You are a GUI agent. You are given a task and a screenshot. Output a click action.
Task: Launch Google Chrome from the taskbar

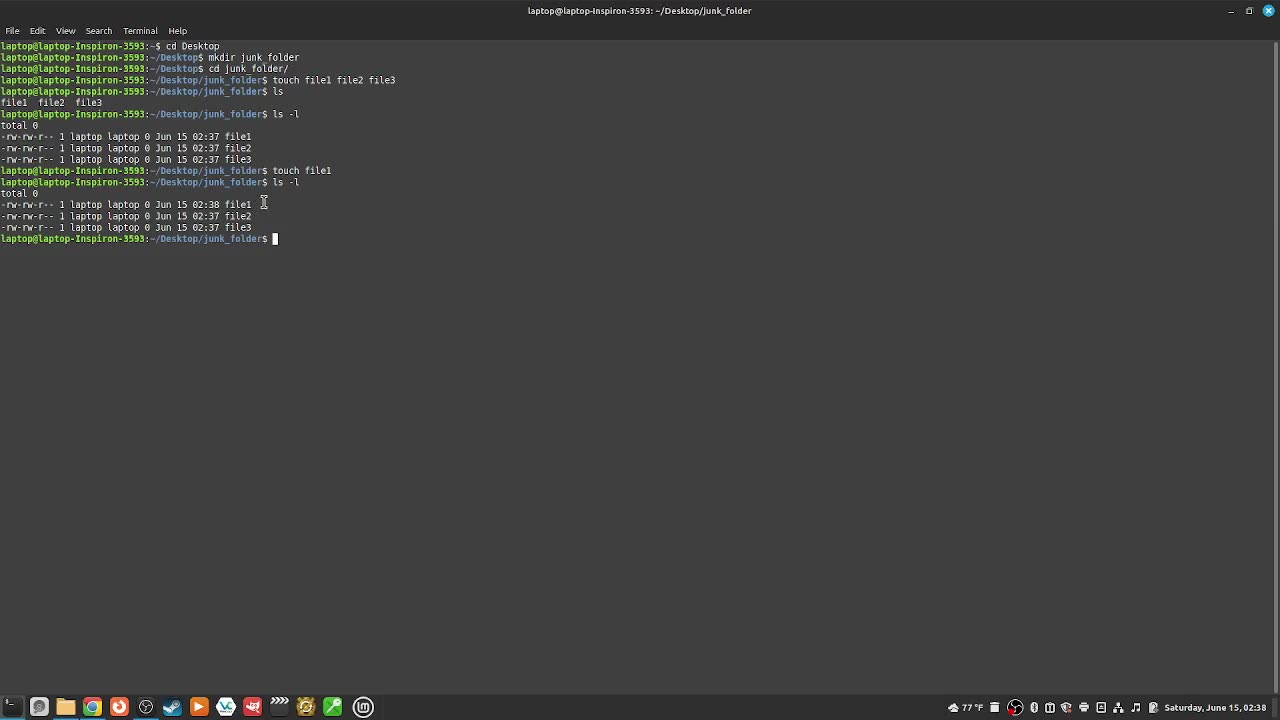(92, 707)
